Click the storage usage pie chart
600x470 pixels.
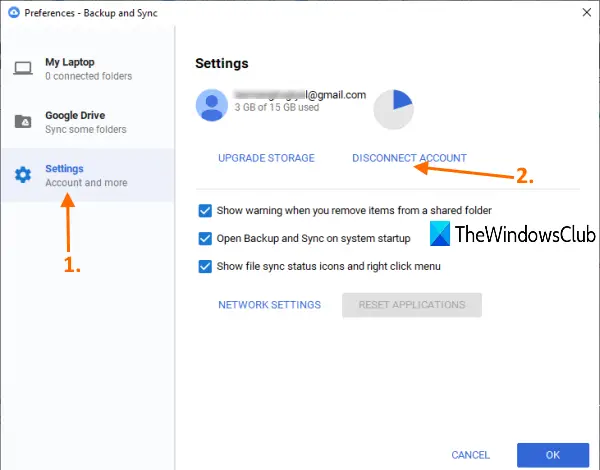[393, 109]
